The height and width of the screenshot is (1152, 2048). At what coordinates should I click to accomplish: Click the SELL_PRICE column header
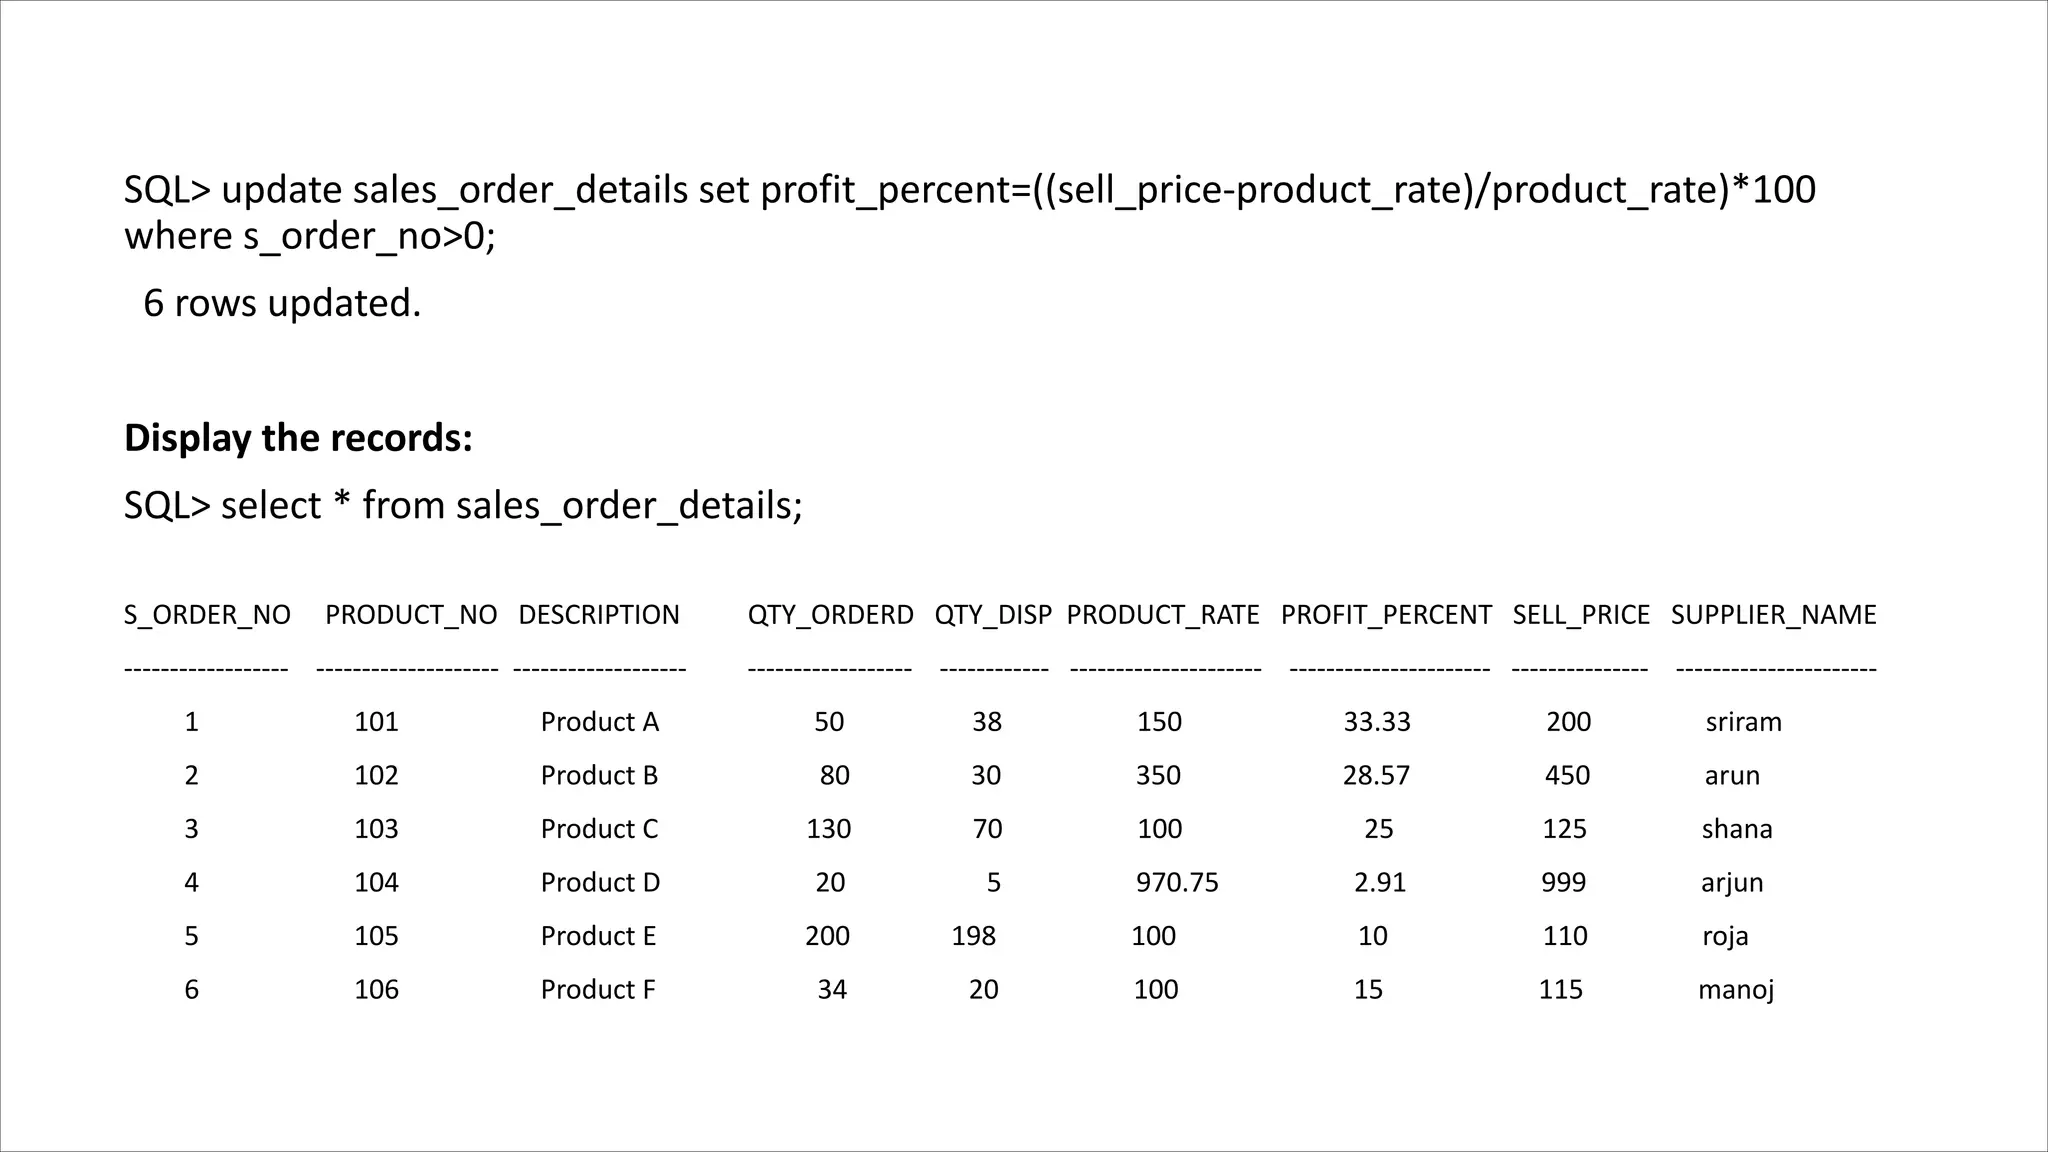tap(1581, 615)
